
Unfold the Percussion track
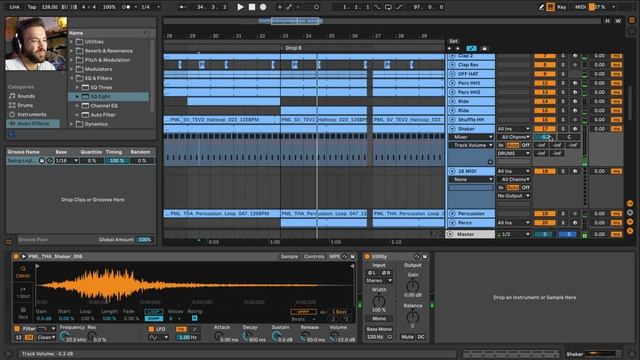(x=452, y=213)
